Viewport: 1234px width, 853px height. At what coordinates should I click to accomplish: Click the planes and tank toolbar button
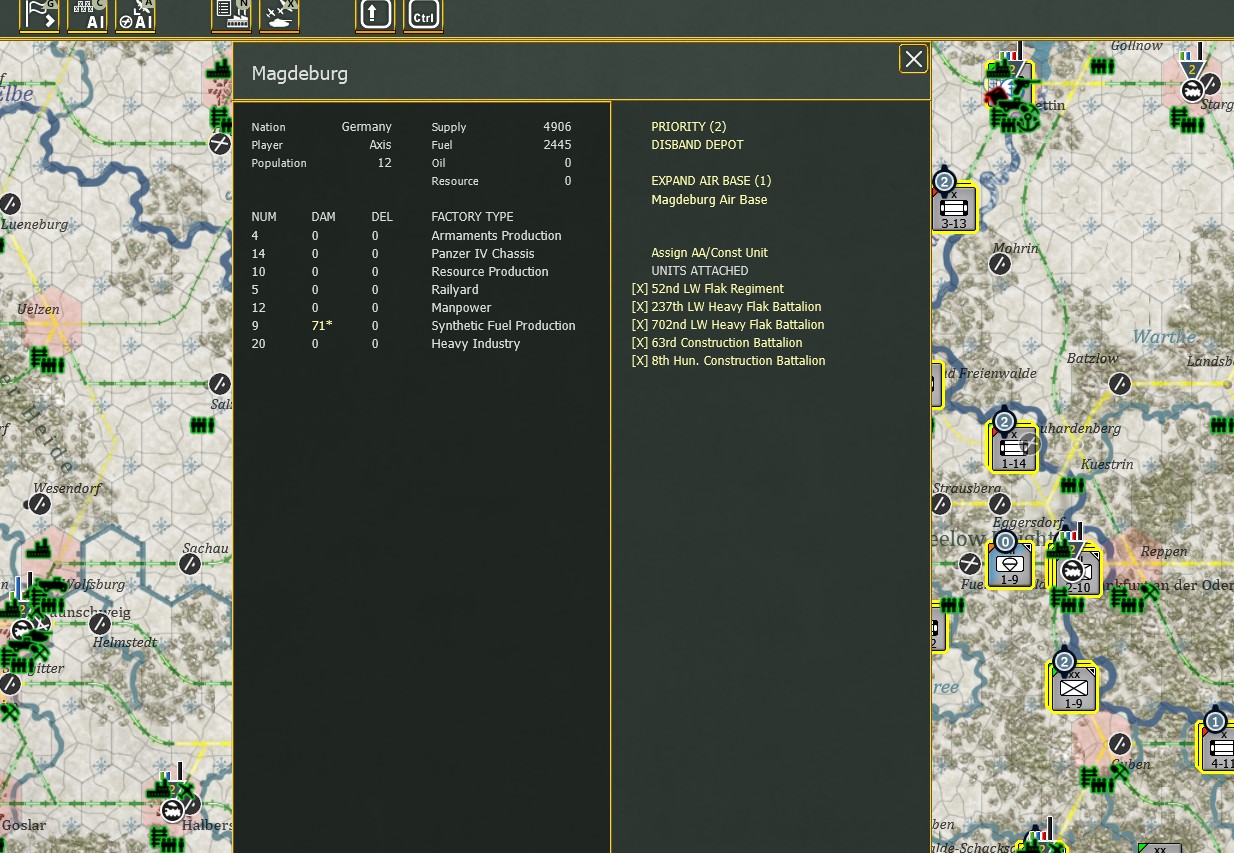279,15
